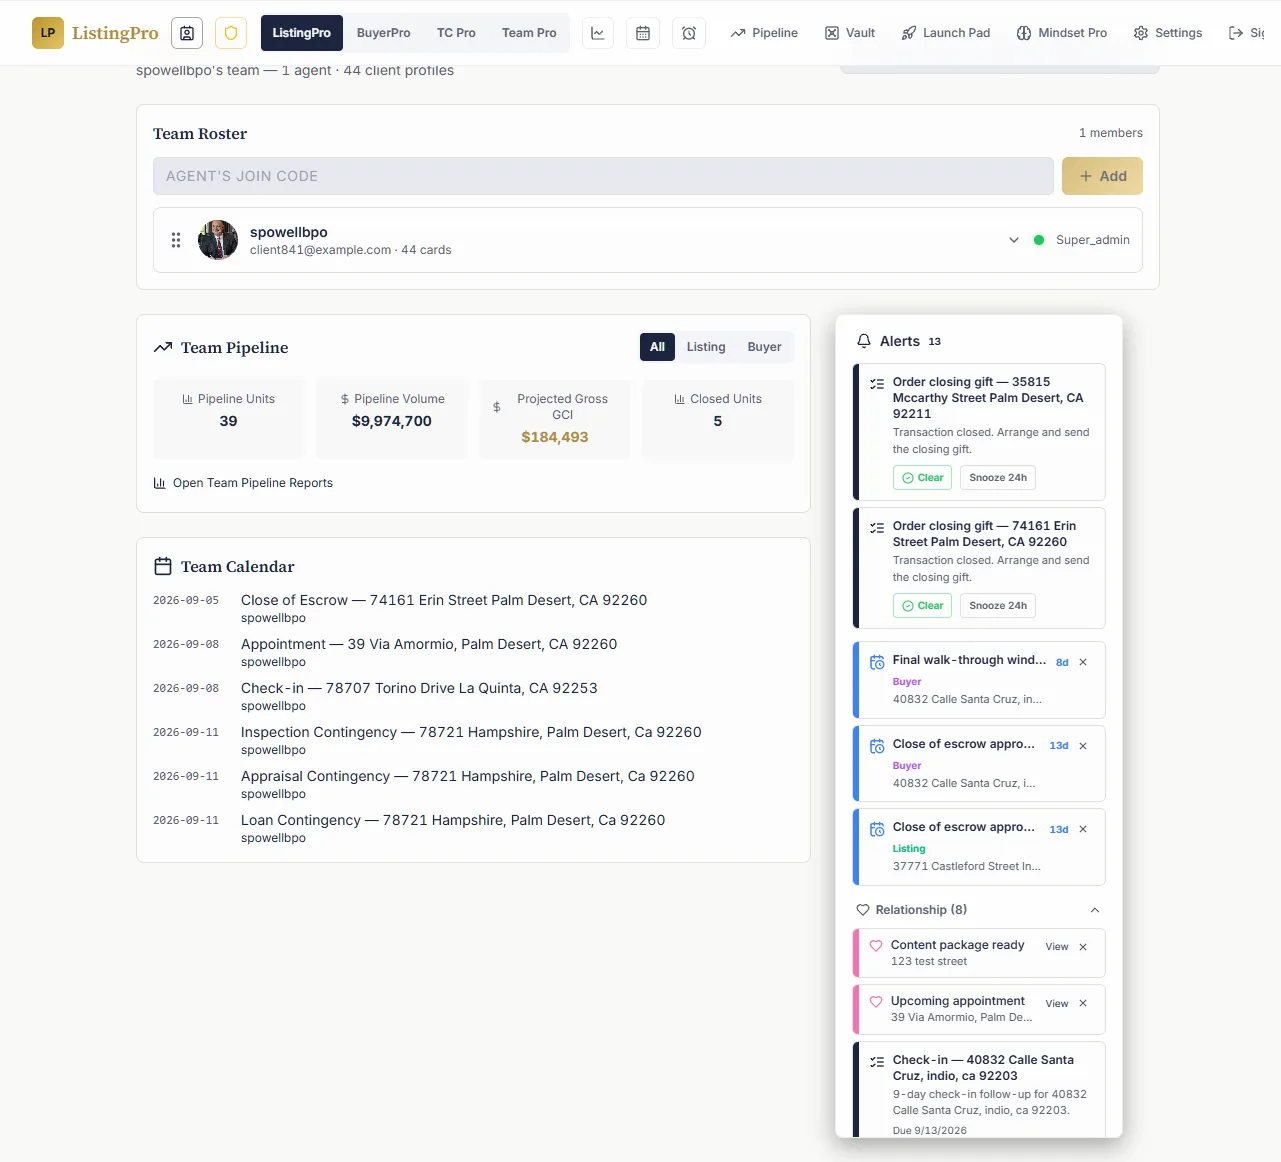
Task: Open Mindset Pro page
Action: click(1062, 33)
